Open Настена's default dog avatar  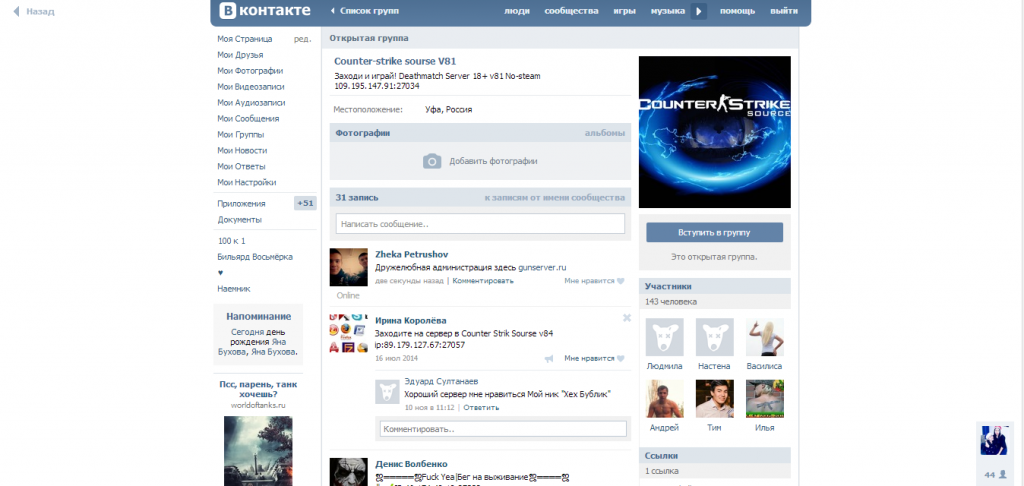coord(714,338)
